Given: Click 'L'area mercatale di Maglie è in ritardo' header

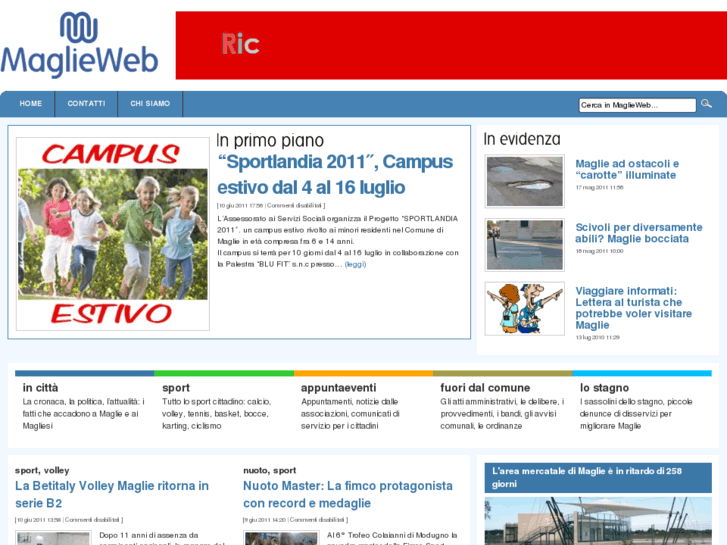Looking at the screenshot, I should pos(598,477).
